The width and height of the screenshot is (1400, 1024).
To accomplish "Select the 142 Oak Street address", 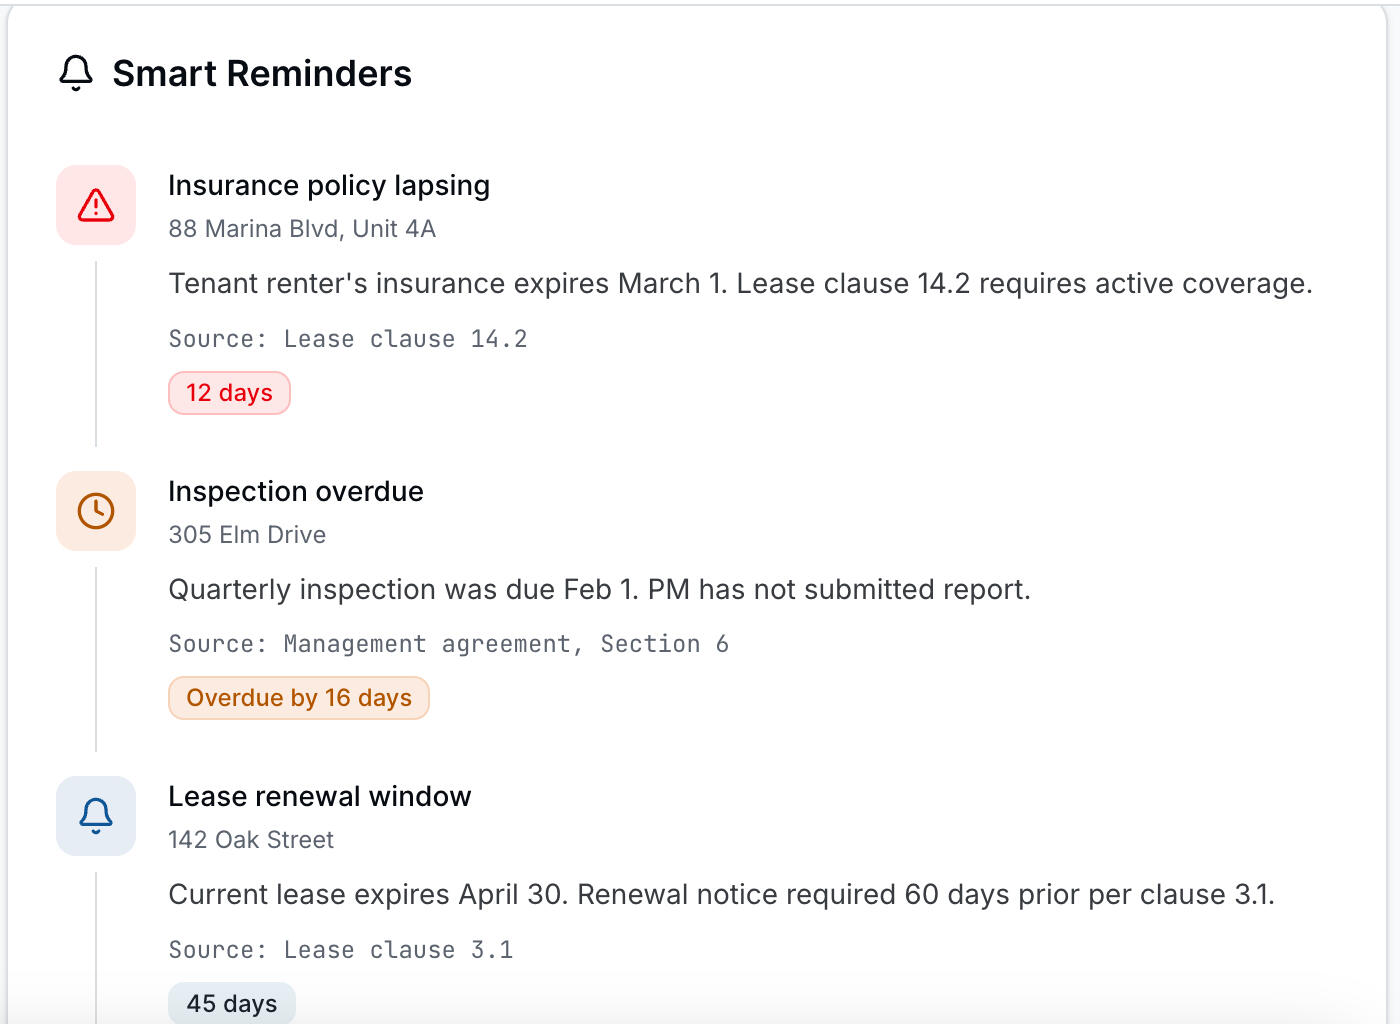I will (251, 840).
